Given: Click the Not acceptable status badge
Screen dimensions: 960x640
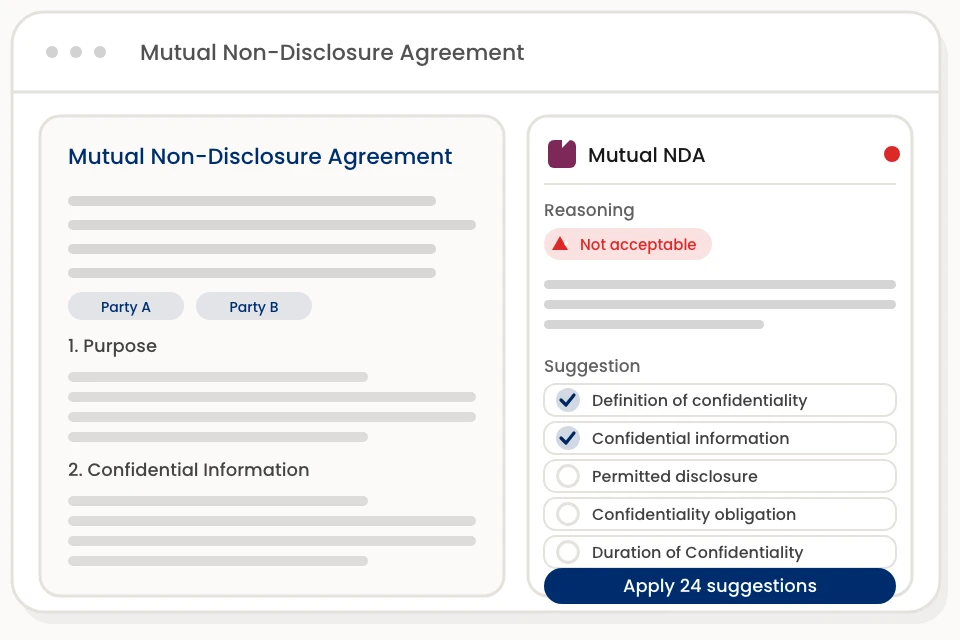Looking at the screenshot, I should [x=628, y=244].
